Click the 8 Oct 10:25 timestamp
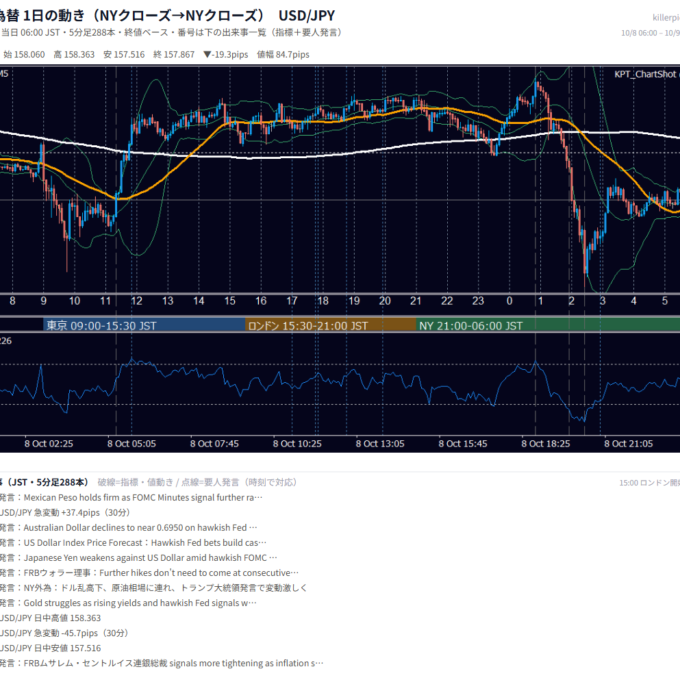This screenshot has height=680, width=680. pyautogui.click(x=297, y=444)
